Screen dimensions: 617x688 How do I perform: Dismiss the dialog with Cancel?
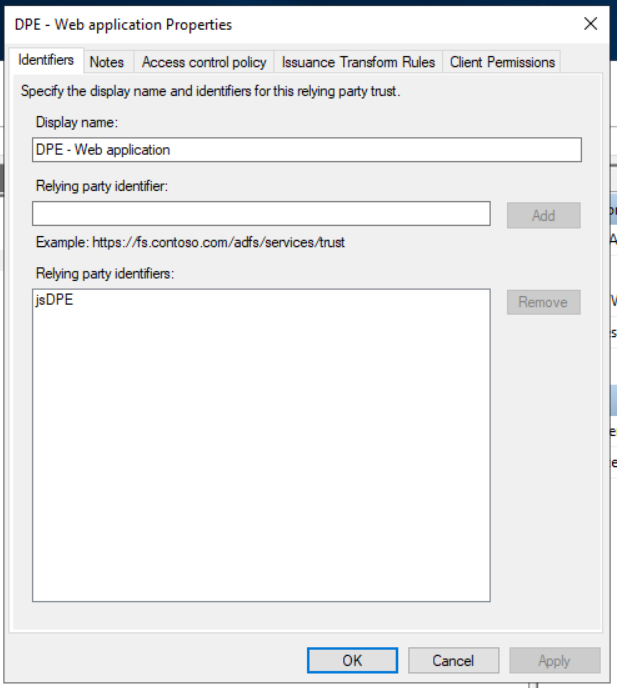[453, 660]
